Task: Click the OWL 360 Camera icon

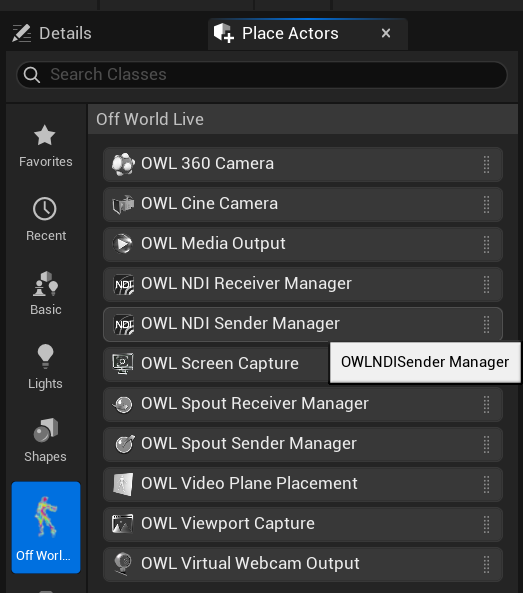Action: pos(123,164)
